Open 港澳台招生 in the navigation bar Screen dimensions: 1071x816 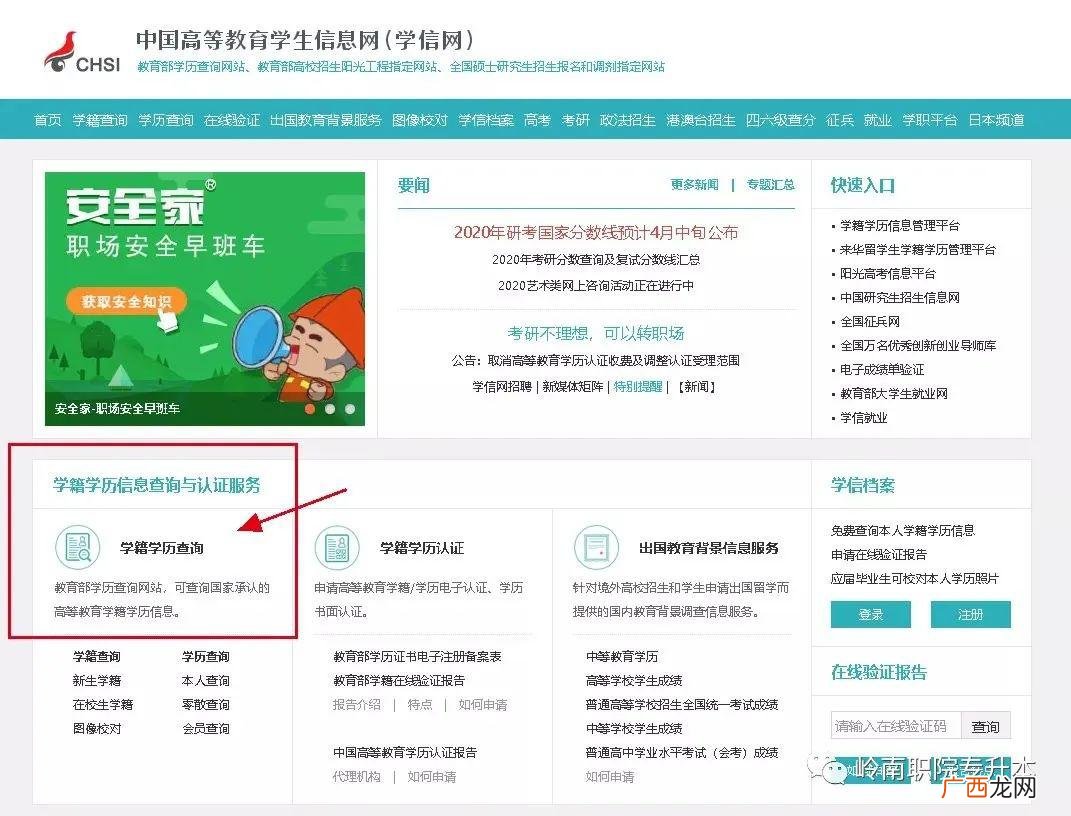coord(701,120)
